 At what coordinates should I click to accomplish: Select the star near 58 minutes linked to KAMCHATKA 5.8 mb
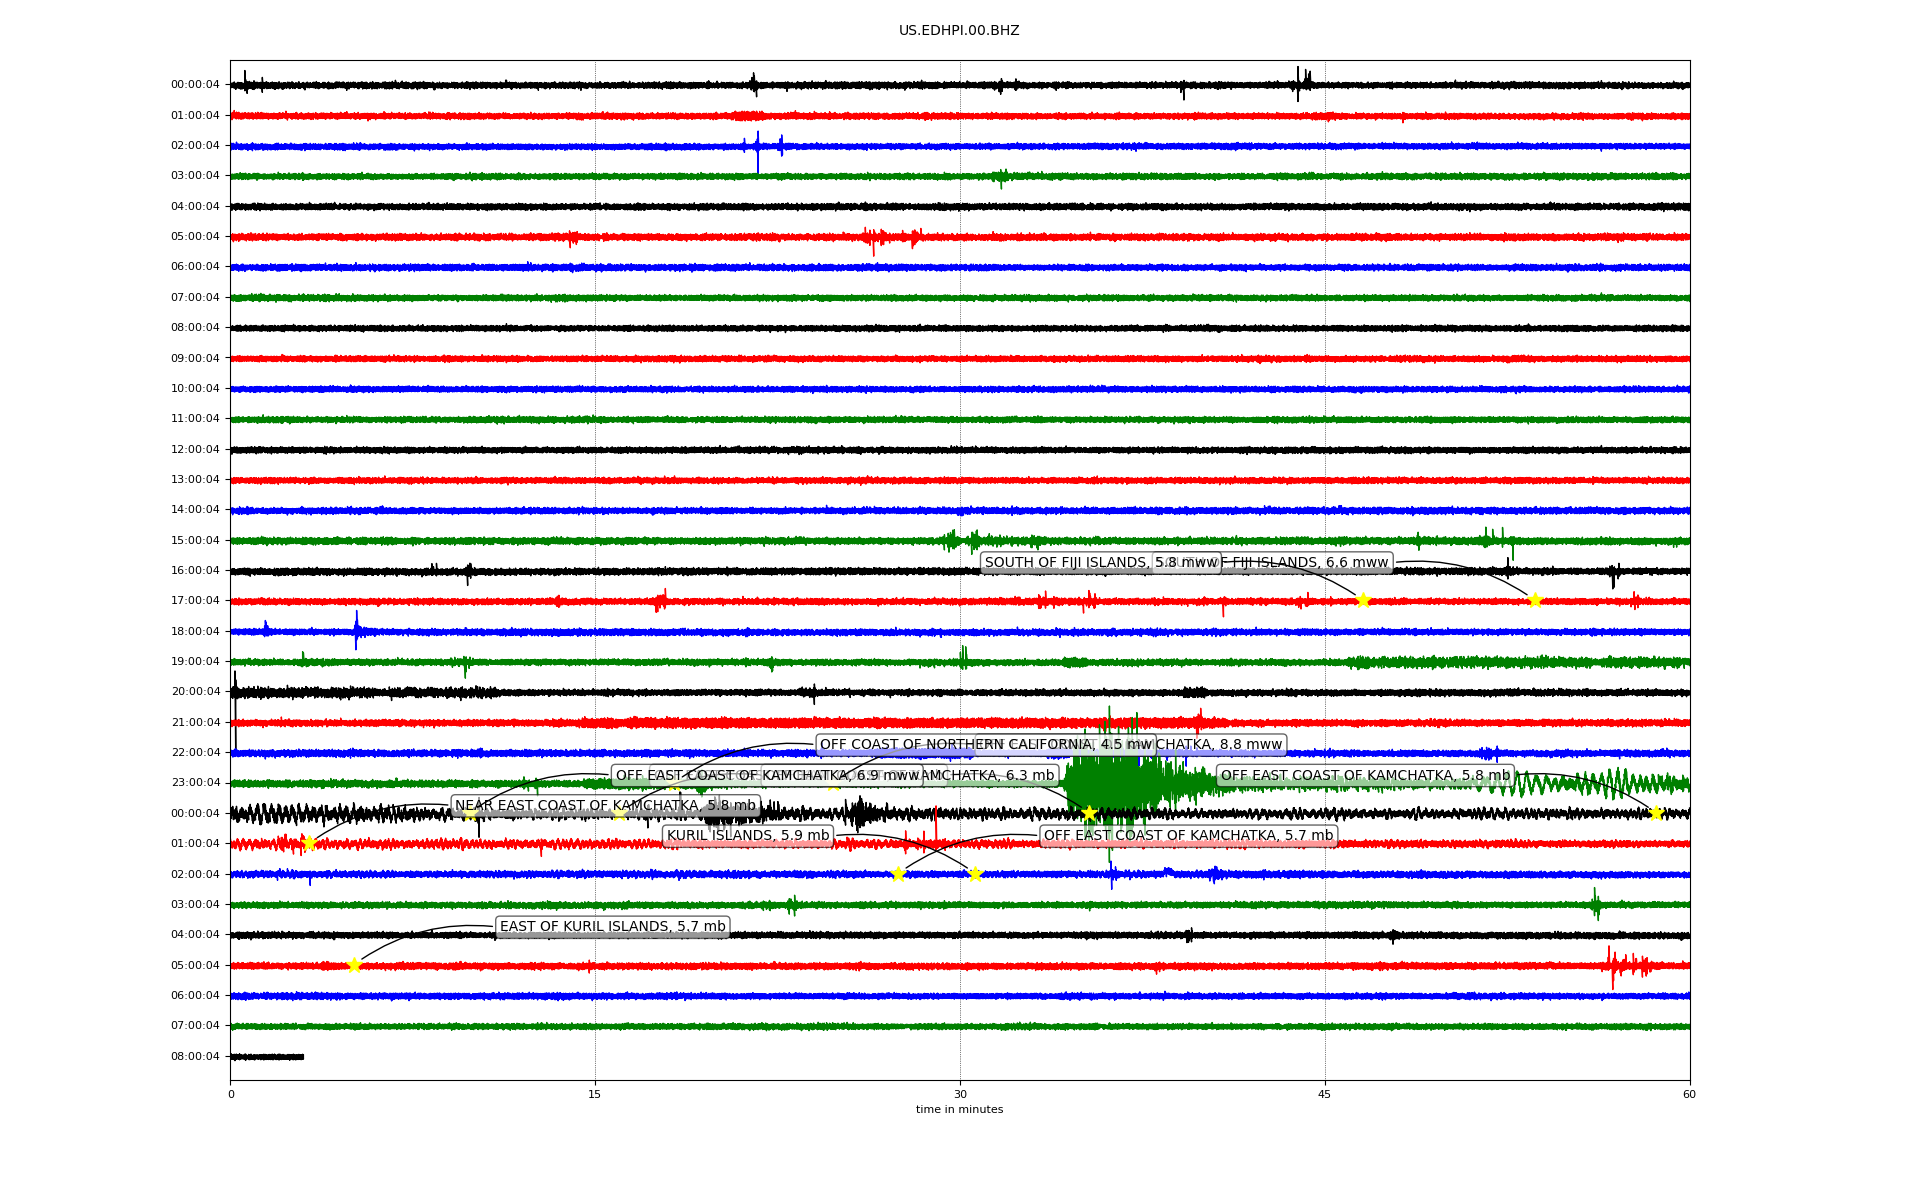(x=1656, y=813)
